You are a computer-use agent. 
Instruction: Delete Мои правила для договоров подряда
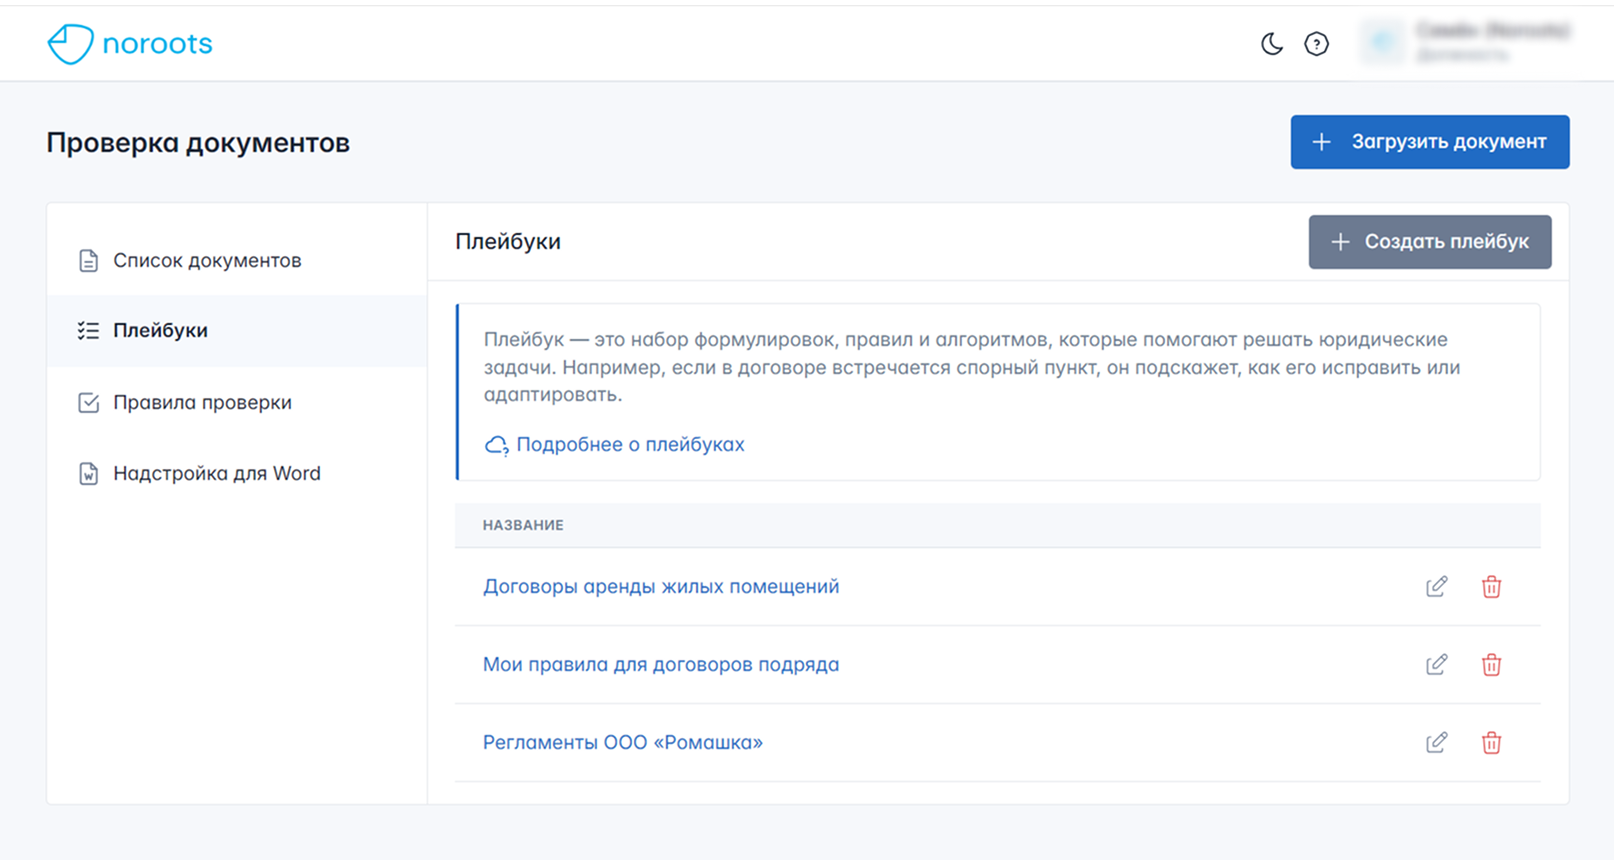click(1491, 664)
